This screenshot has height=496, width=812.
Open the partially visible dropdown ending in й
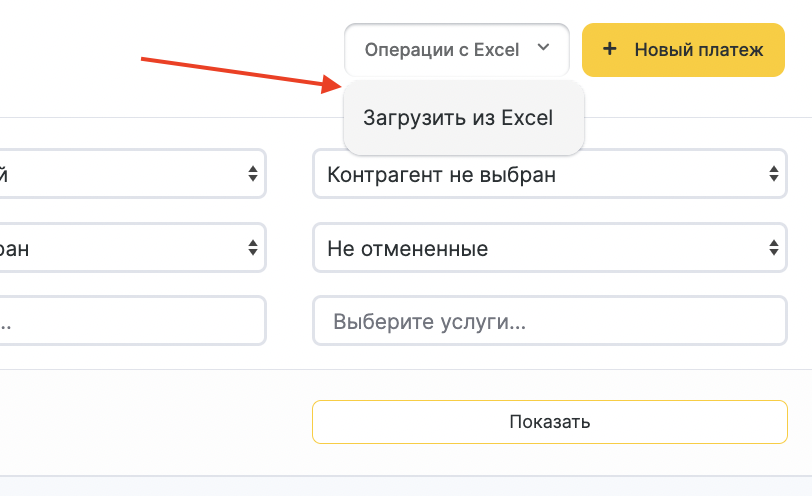point(132,174)
